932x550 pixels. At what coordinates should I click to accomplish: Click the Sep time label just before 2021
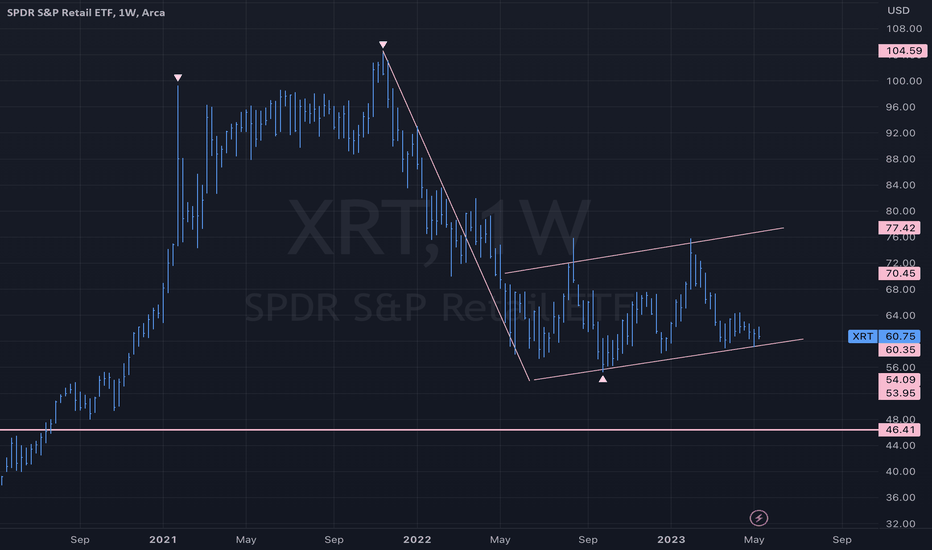(80, 540)
